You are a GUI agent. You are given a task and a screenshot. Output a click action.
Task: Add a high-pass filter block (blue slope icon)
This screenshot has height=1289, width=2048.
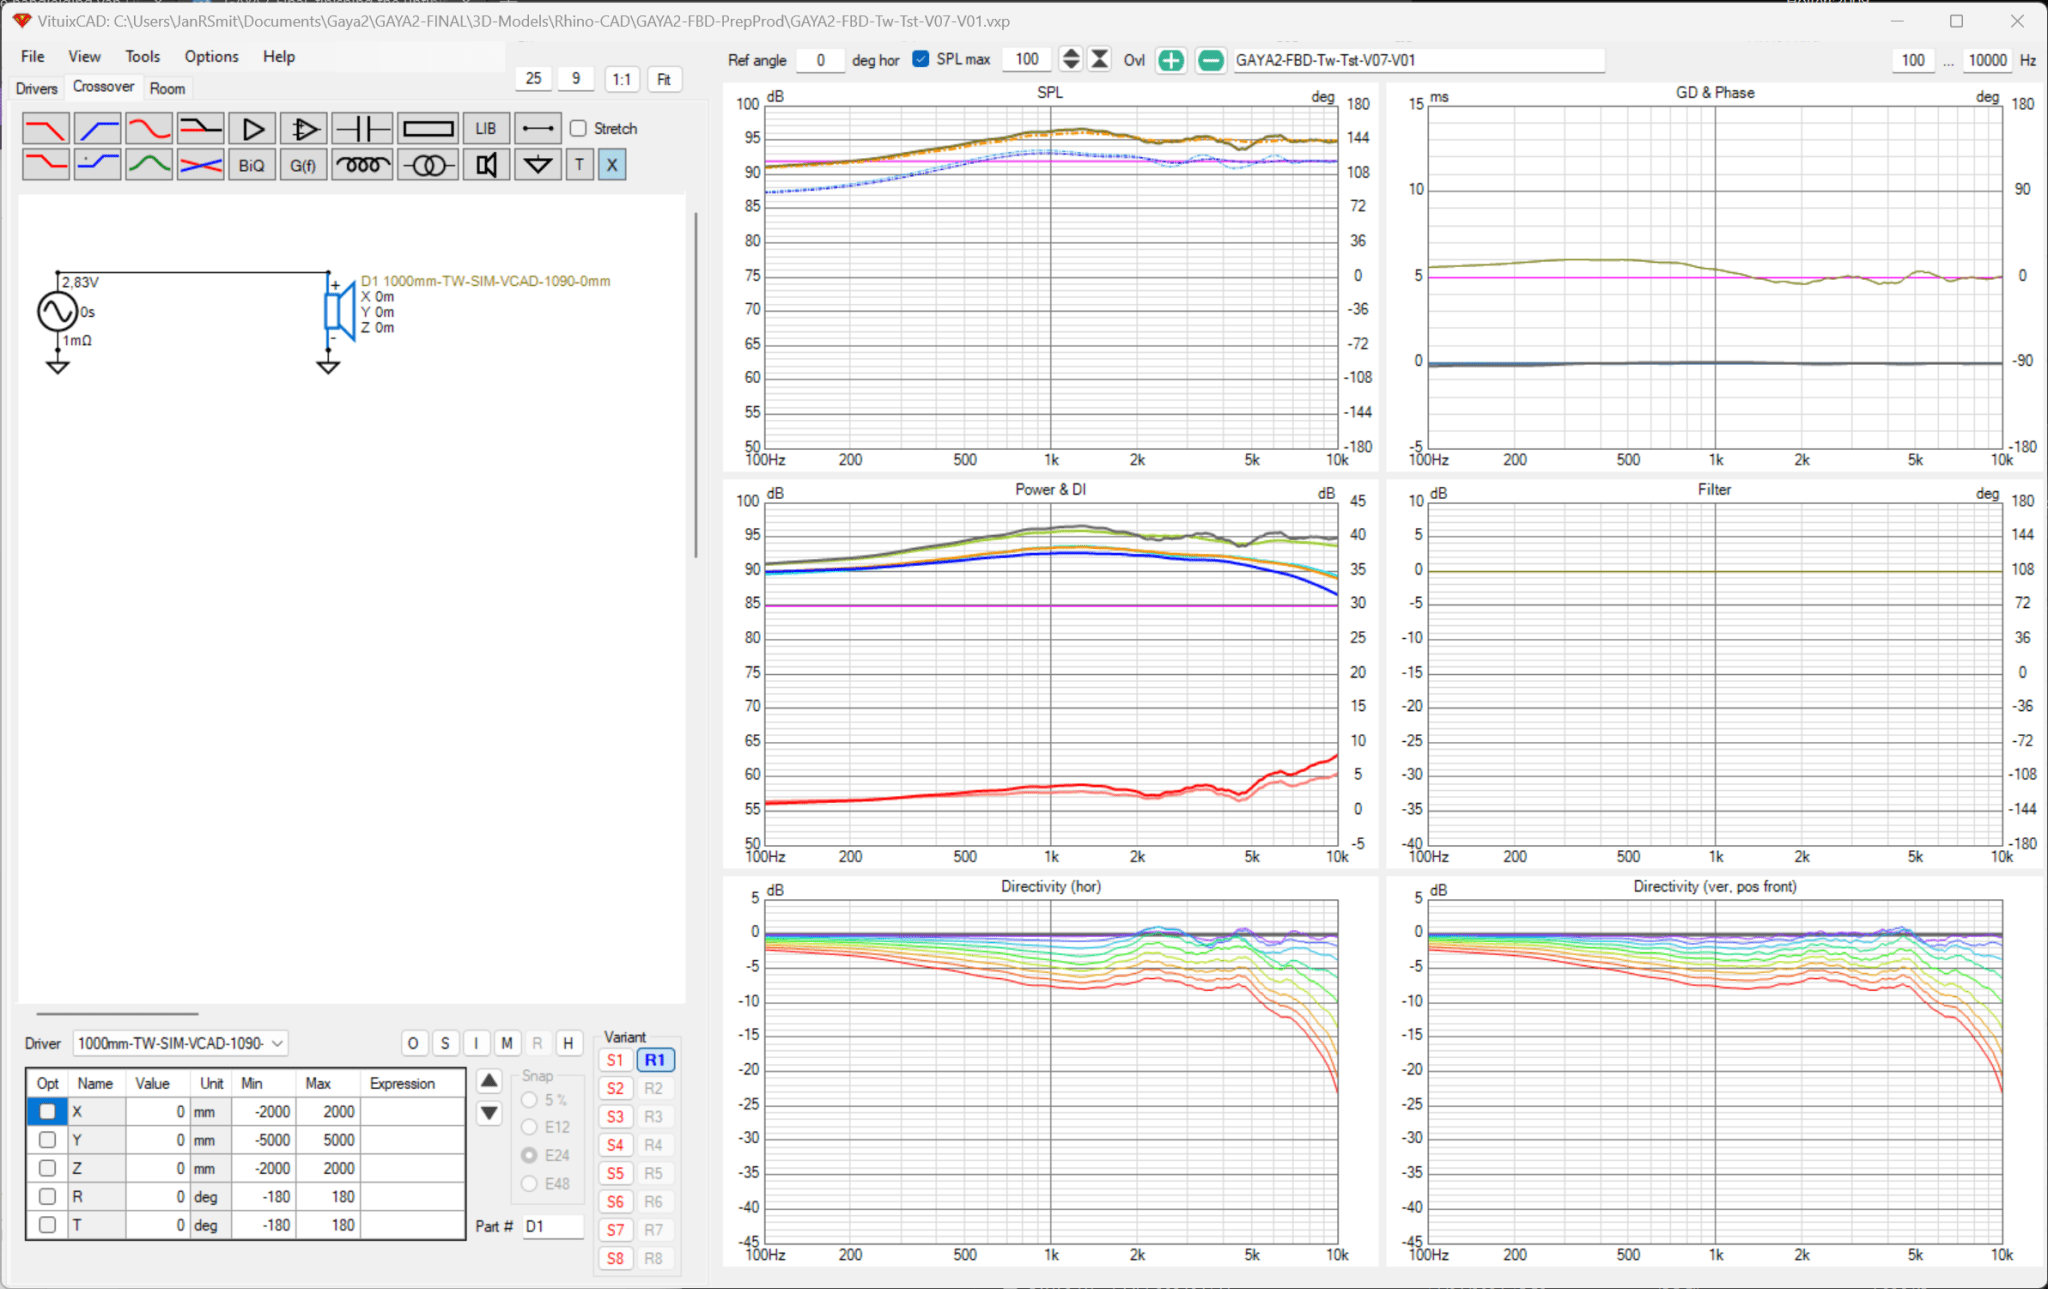98,129
